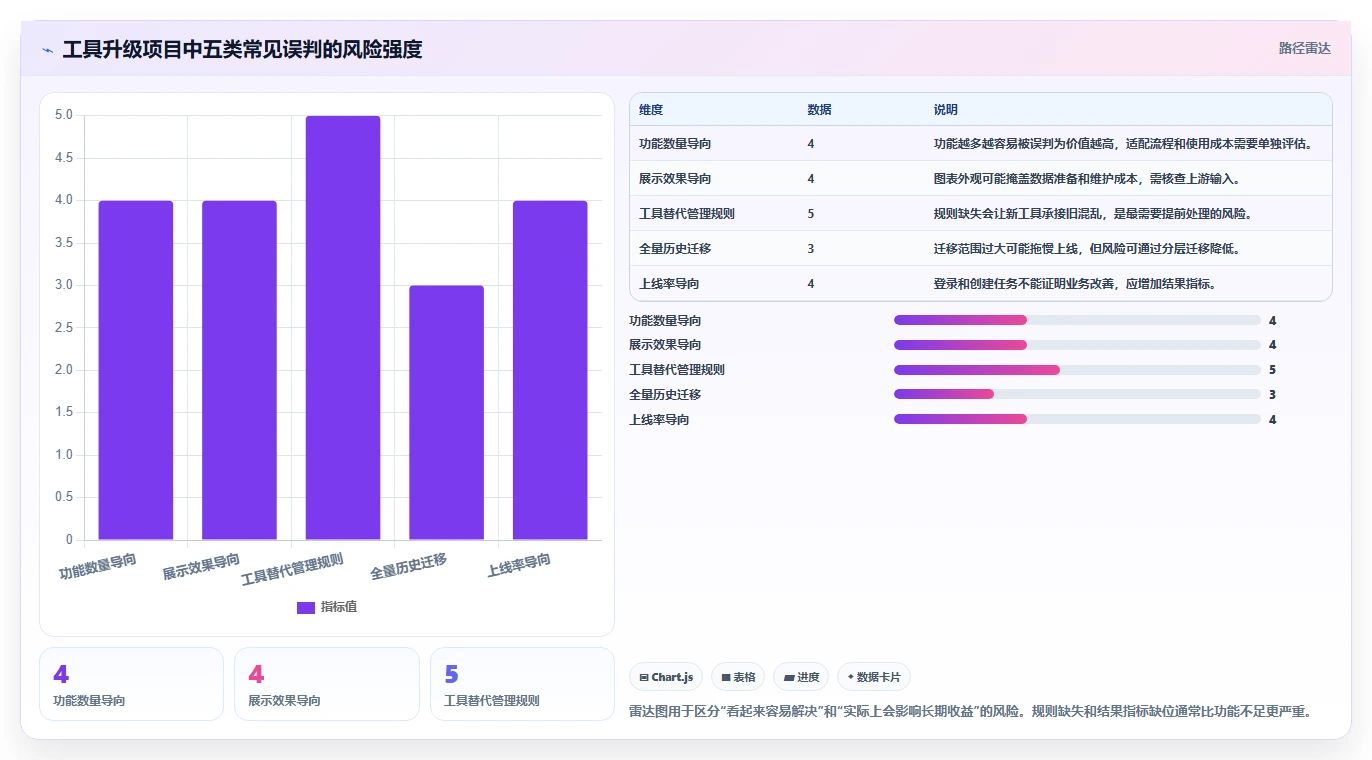The height and width of the screenshot is (760, 1372).
Task: Click the 表格 tag chip
Action: point(738,677)
